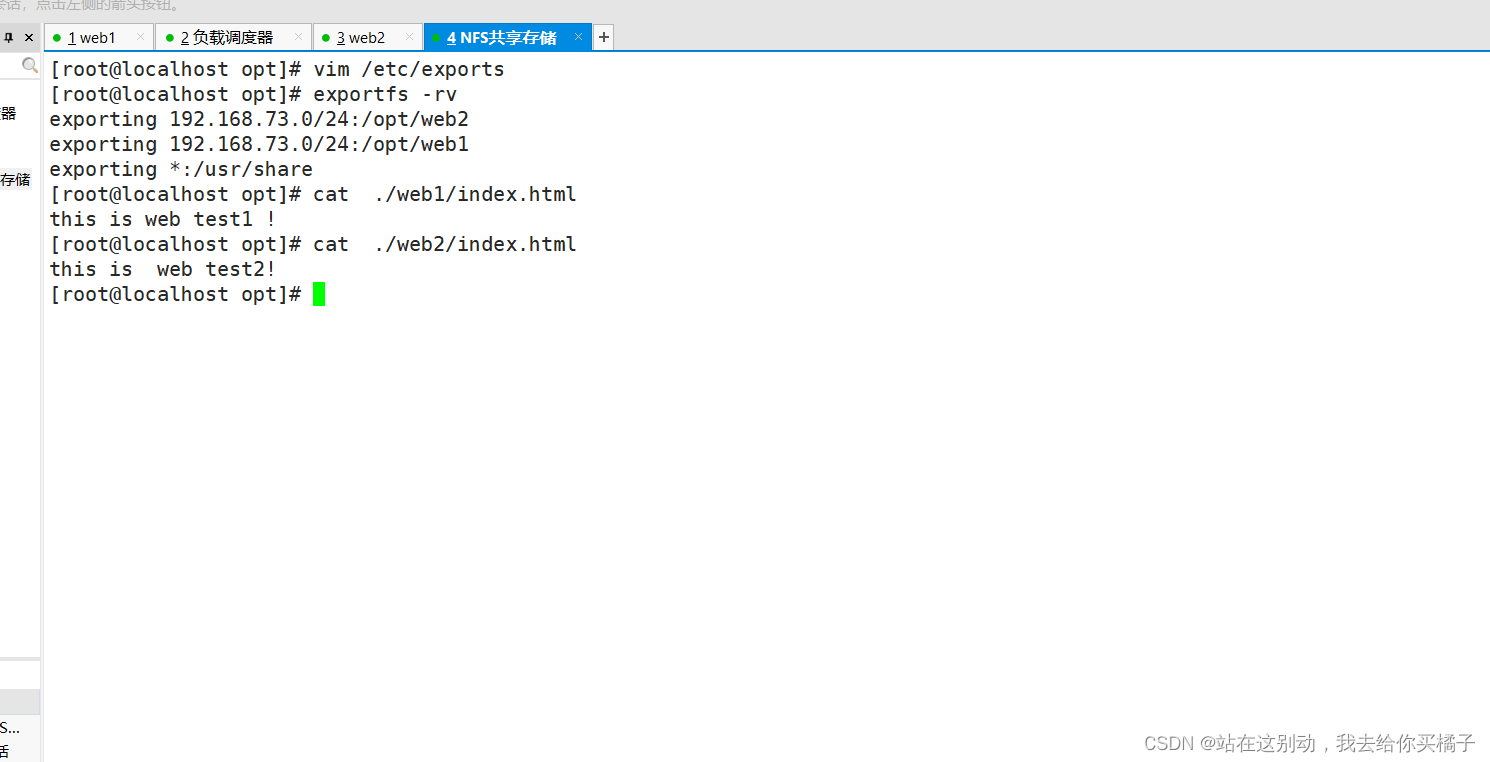Switch to the 1 web1 session tab
Viewport: 1490px width, 762px height.
coord(99,38)
